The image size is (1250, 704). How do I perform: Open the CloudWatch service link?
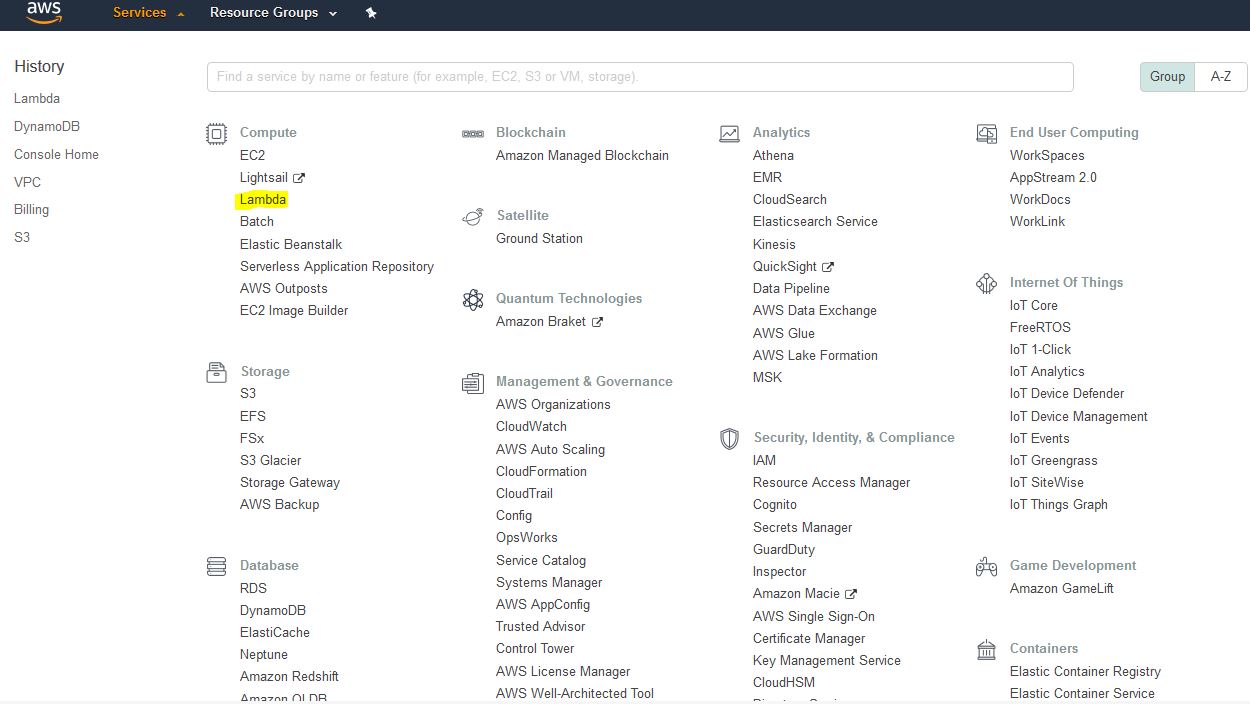click(531, 427)
